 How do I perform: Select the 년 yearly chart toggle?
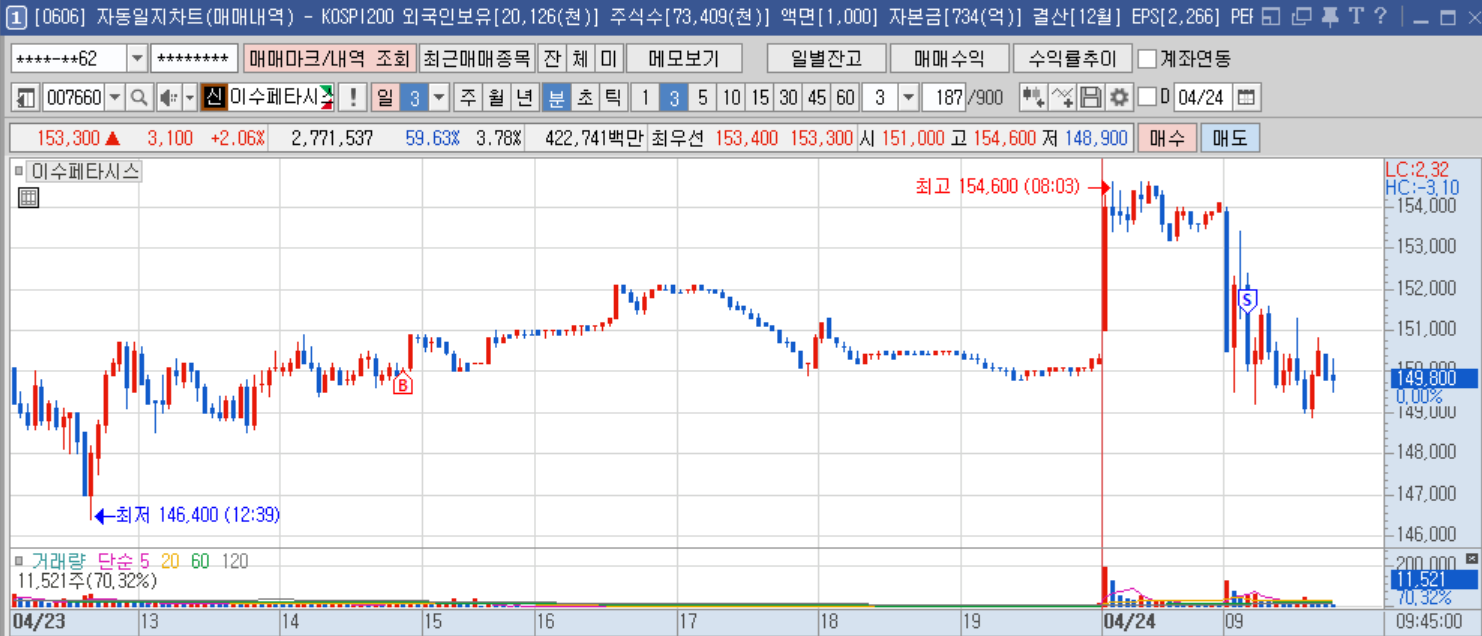524,98
